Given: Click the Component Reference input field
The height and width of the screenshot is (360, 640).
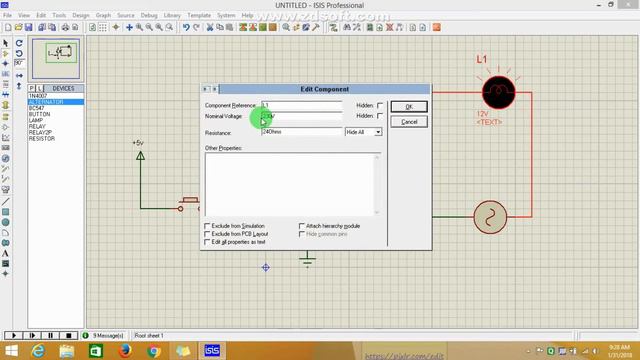Looking at the screenshot, I should (302, 105).
